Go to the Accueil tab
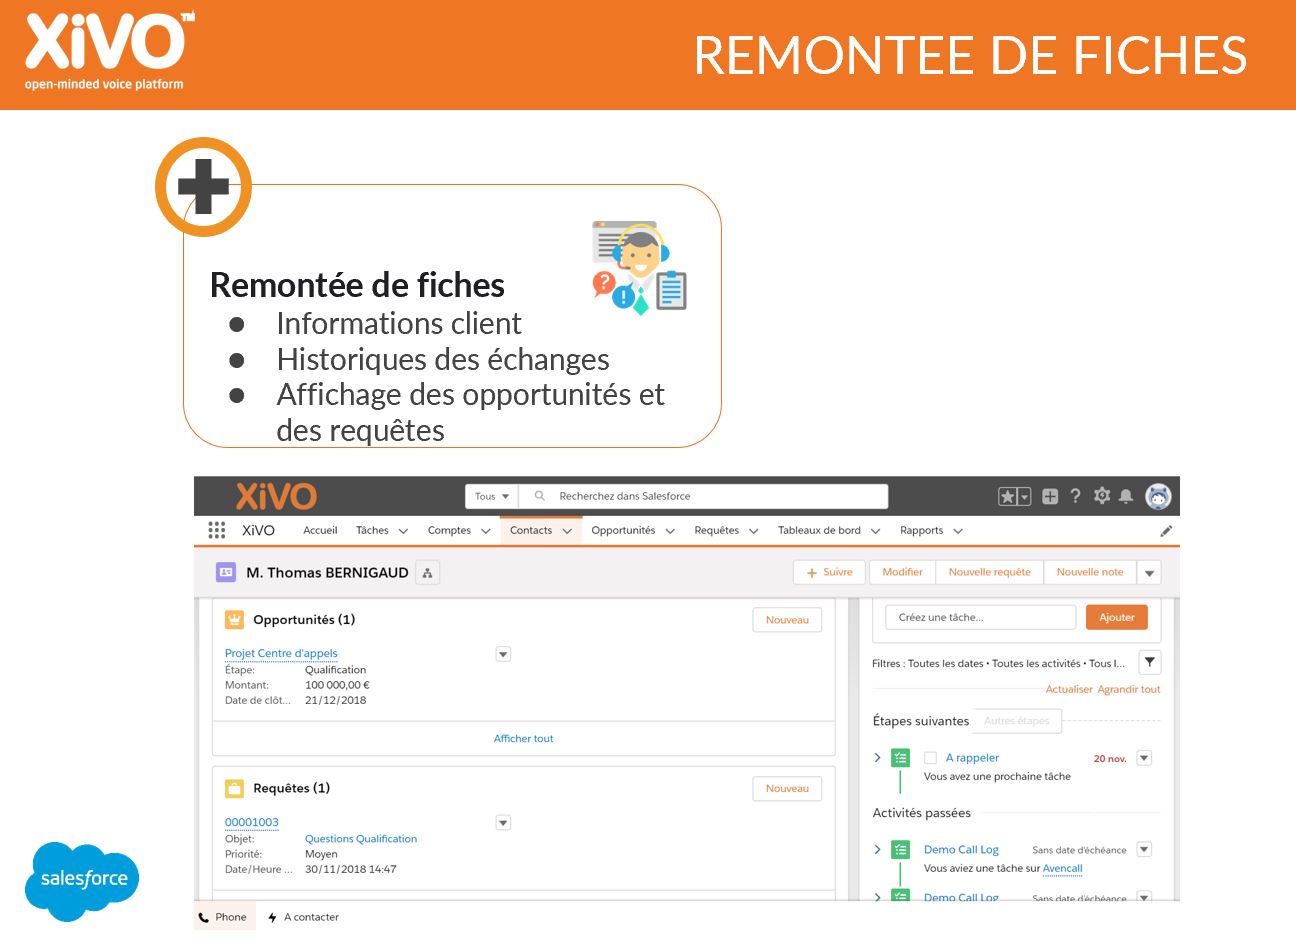This screenshot has width=1296, height=938. pyautogui.click(x=320, y=531)
